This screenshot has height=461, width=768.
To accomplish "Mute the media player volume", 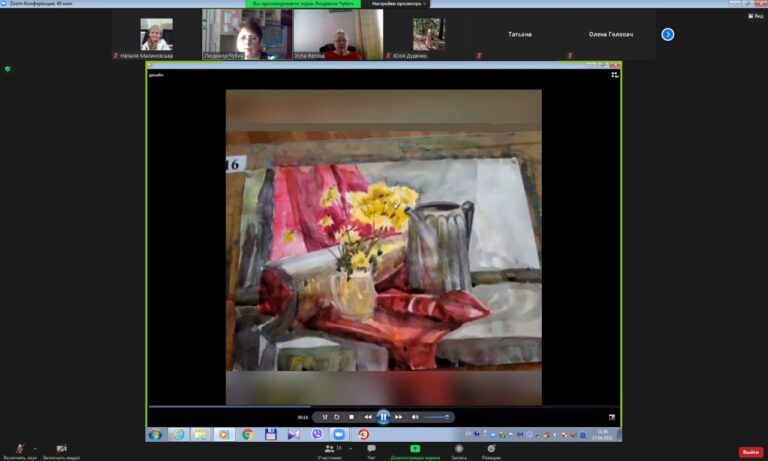I will [415, 417].
